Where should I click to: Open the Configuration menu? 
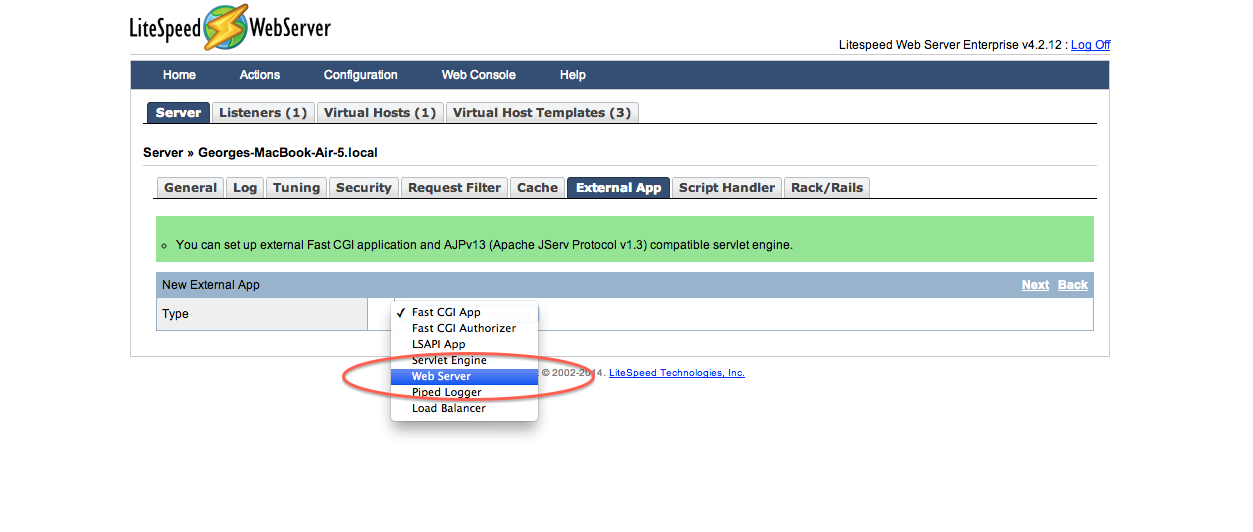[x=360, y=75]
